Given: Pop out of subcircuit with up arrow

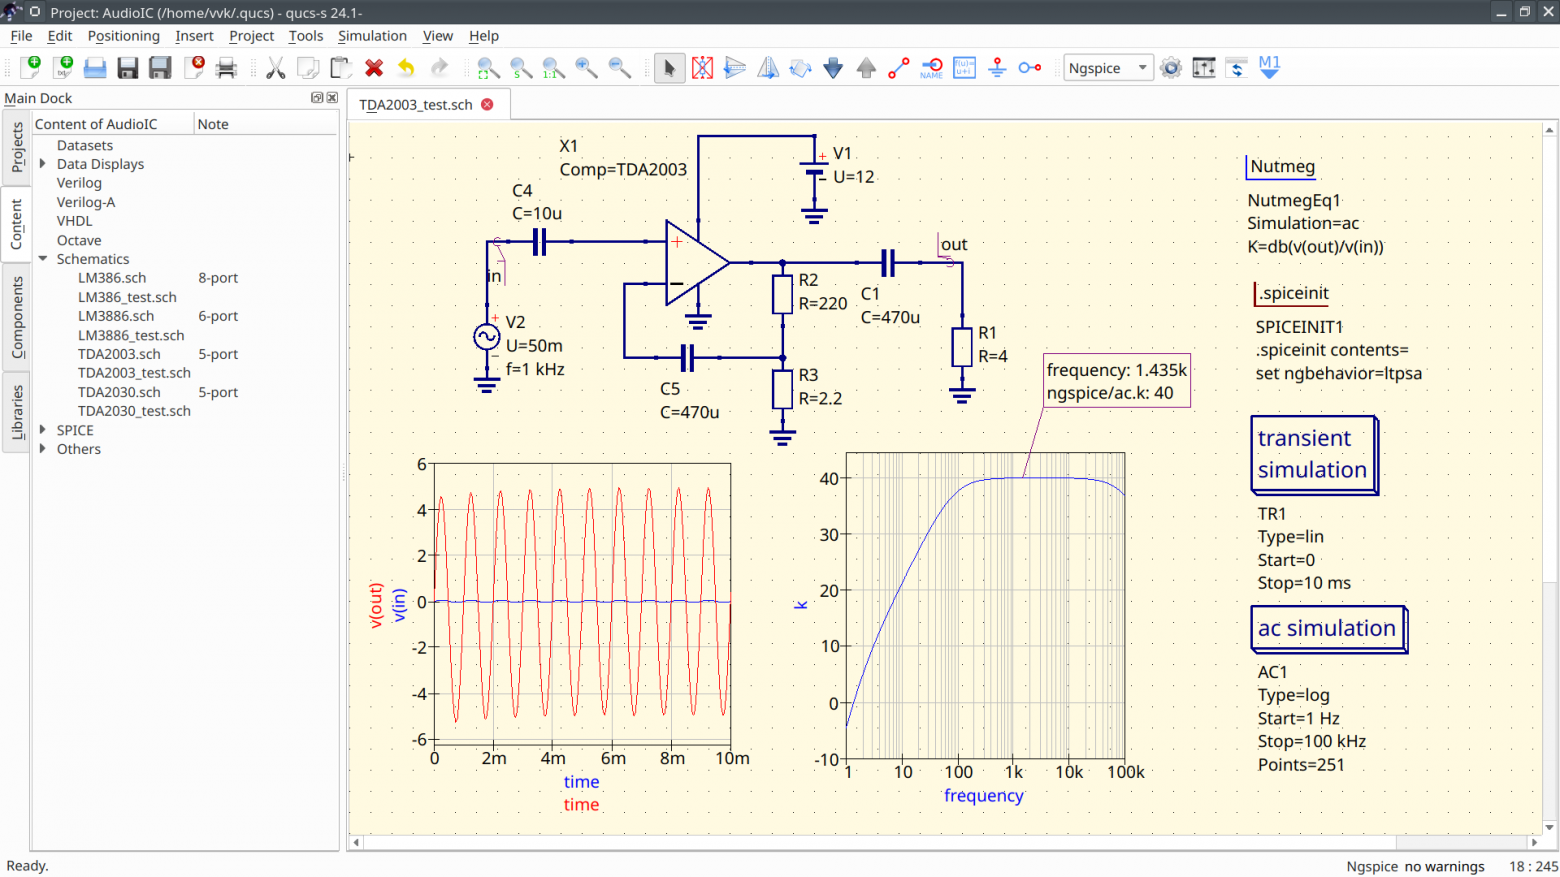Looking at the screenshot, I should coord(866,68).
